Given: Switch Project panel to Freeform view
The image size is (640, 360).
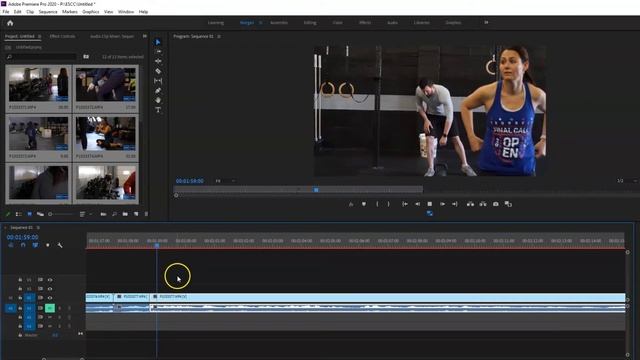Looking at the screenshot, I should click(40, 214).
